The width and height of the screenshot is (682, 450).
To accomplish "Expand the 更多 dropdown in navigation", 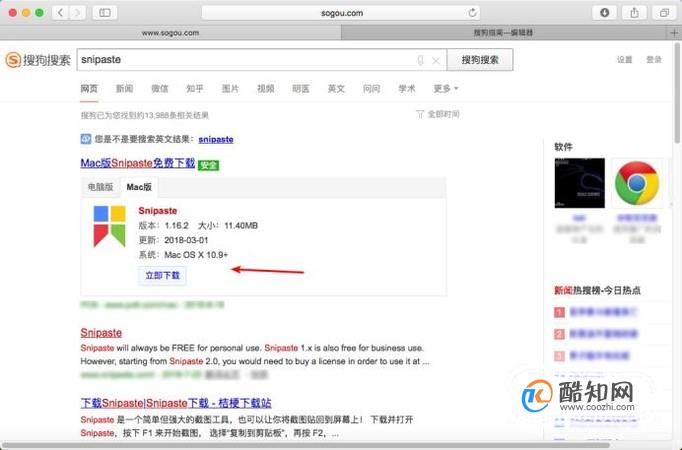I will tap(446, 89).
